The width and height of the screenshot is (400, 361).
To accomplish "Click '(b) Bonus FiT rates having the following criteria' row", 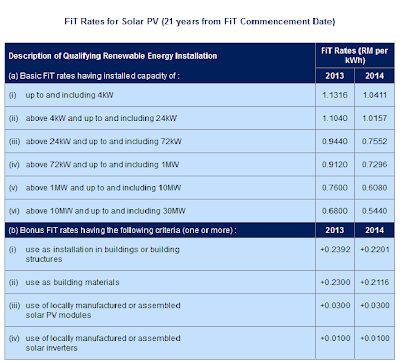I will click(x=122, y=230).
